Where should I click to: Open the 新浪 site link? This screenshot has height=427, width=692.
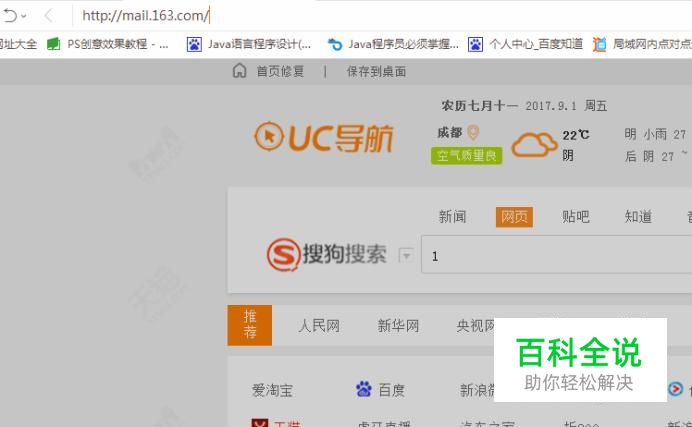[477, 390]
